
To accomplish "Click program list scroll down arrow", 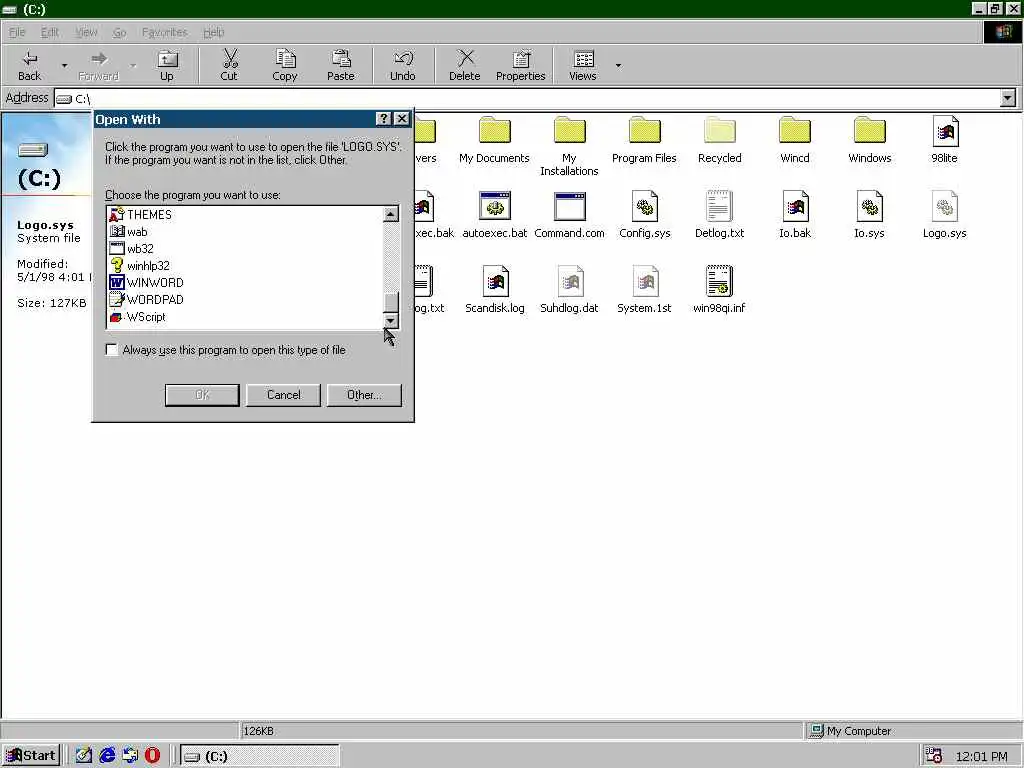I will [x=391, y=321].
